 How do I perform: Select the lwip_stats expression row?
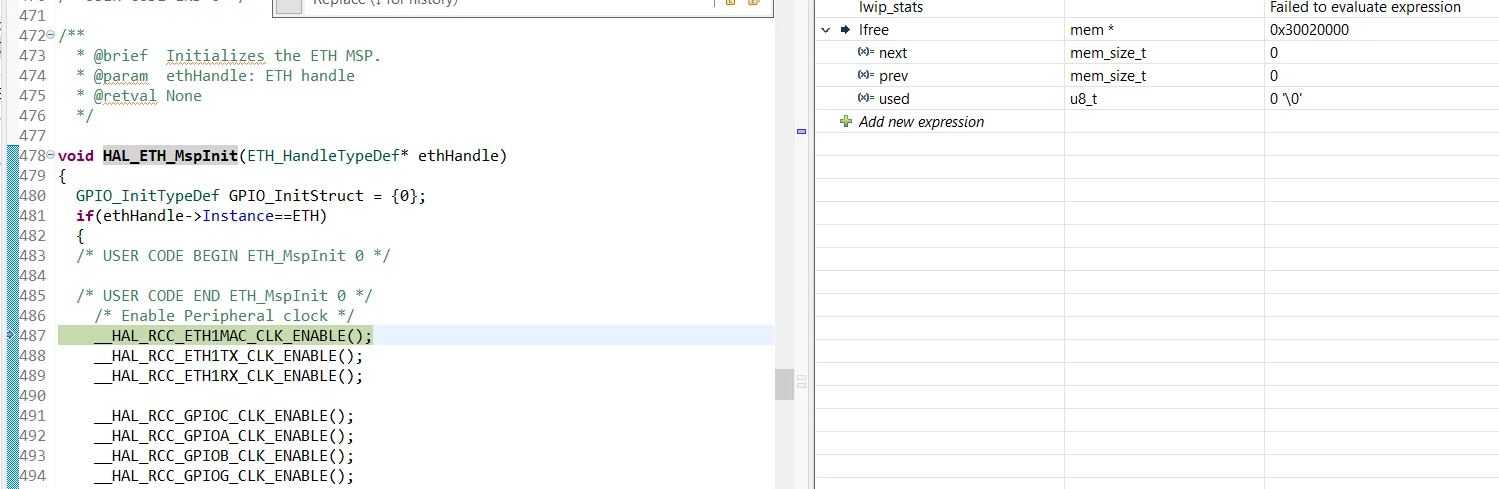[1157, 8]
